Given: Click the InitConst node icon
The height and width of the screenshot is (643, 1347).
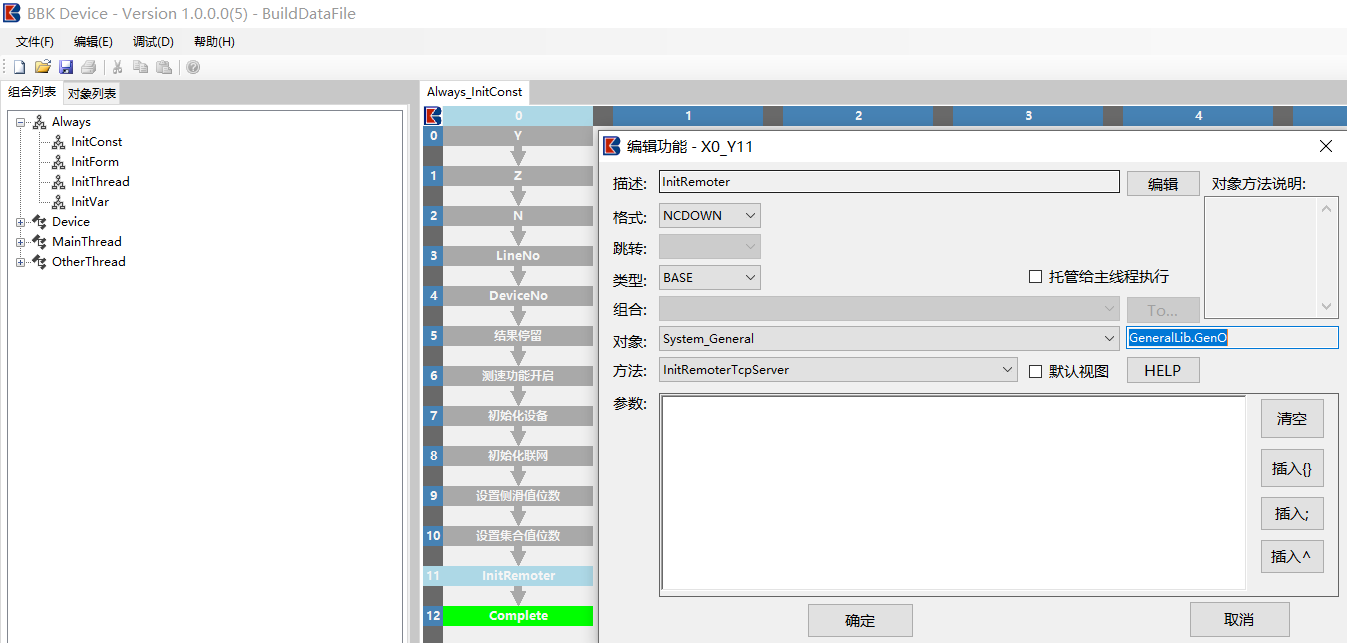Looking at the screenshot, I should tap(58, 142).
